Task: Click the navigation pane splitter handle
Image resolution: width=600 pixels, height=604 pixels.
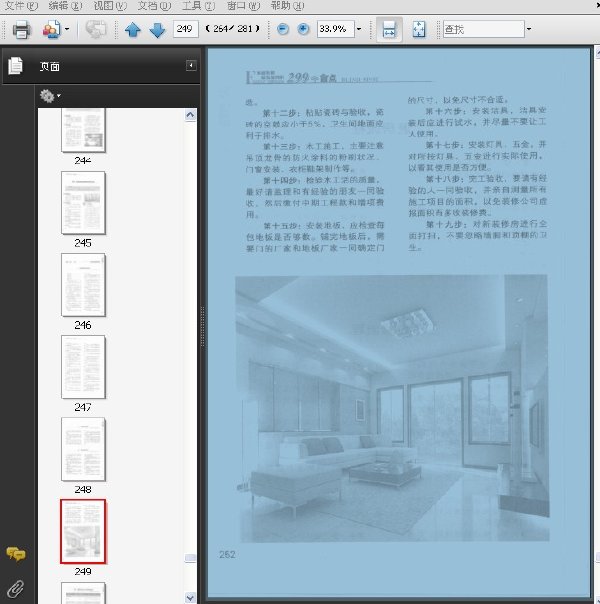Action: (x=203, y=327)
